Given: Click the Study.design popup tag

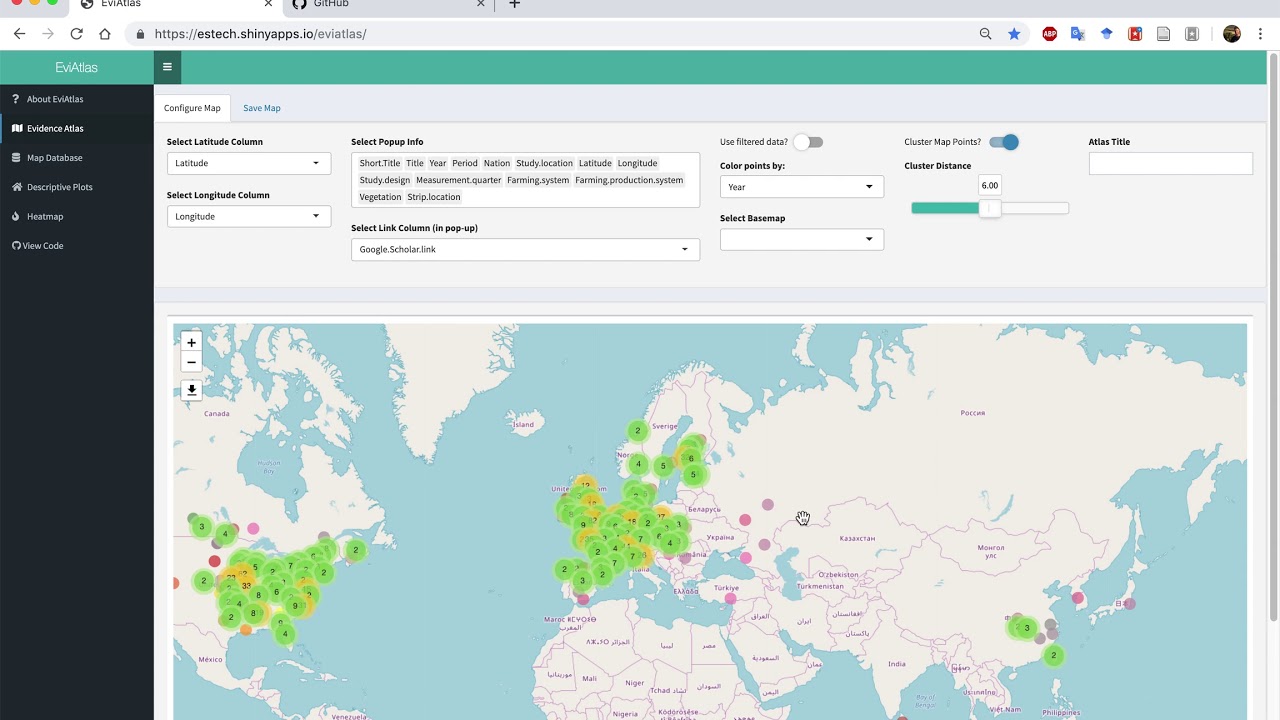Looking at the screenshot, I should (385, 180).
